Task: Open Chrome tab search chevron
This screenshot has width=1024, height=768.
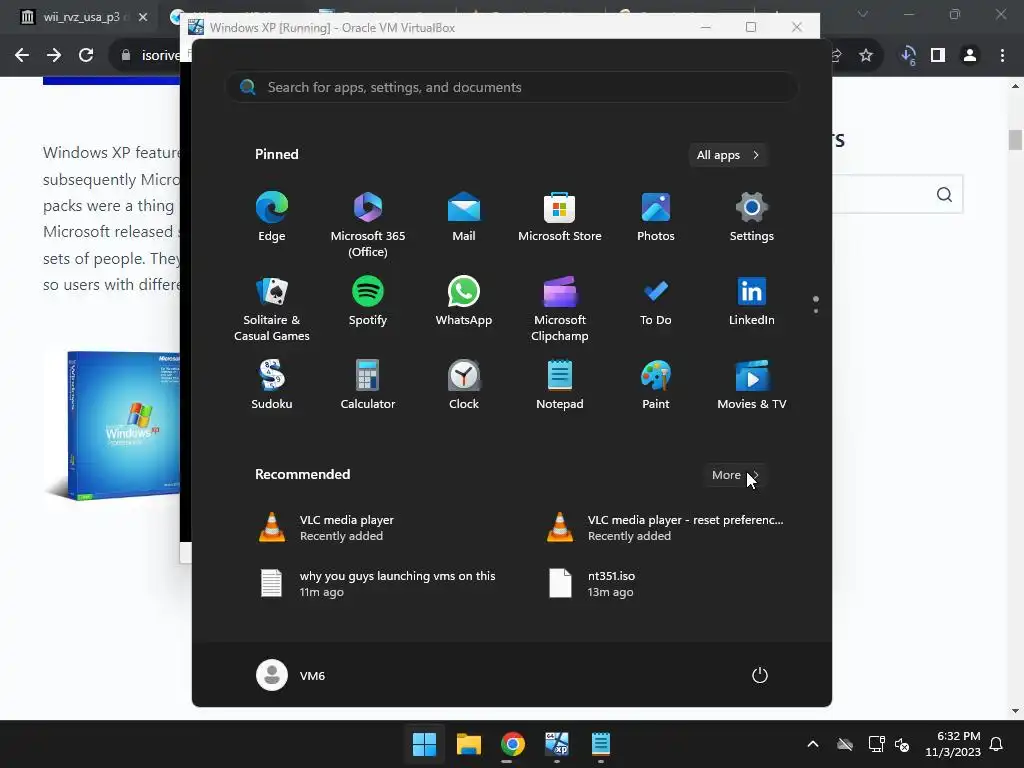Action: [x=863, y=14]
